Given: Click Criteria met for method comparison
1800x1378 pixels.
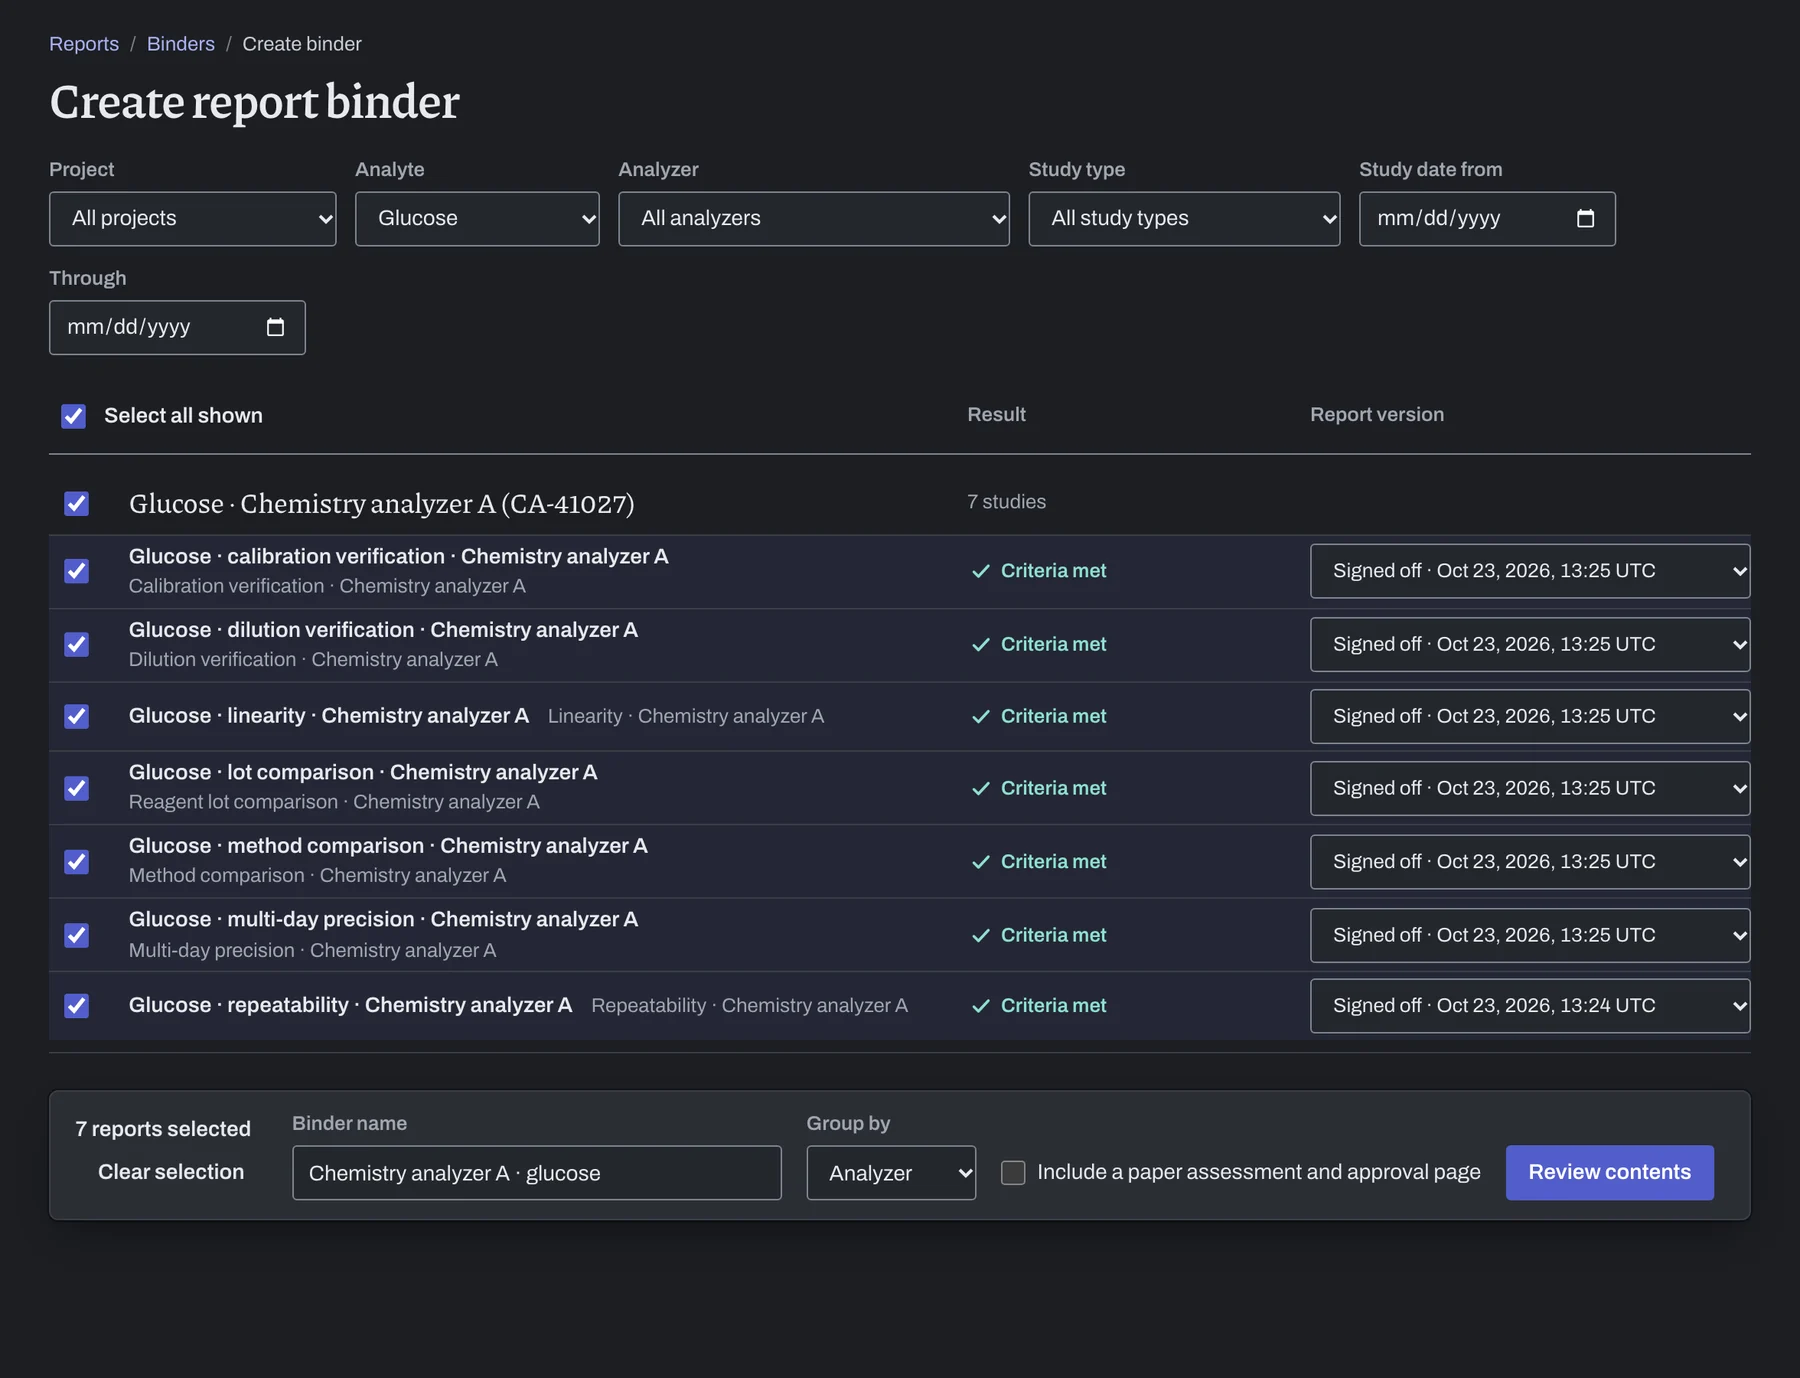Looking at the screenshot, I should coord(1039,862).
